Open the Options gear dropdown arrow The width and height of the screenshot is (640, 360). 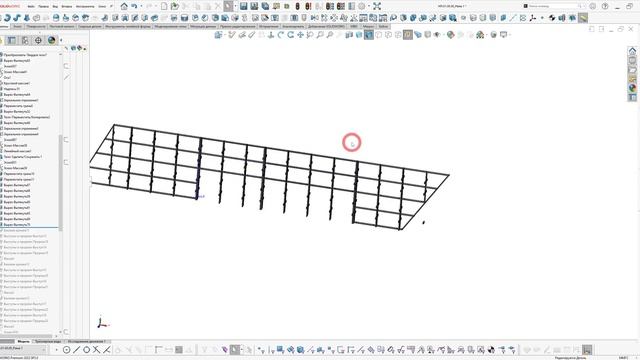tap(369, 6)
